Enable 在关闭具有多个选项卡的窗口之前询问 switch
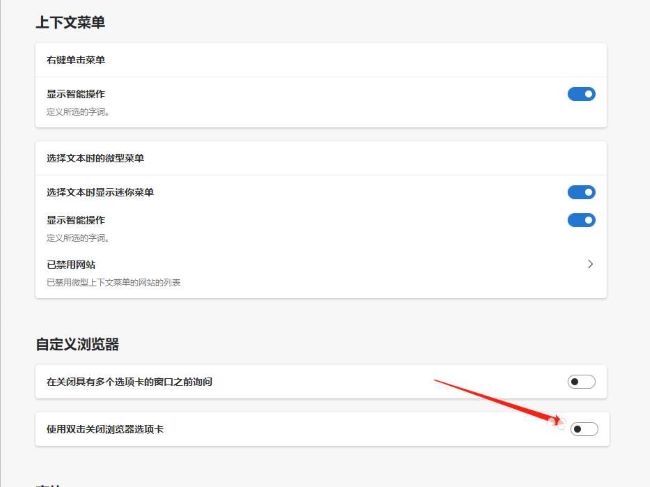The image size is (650, 487). pyautogui.click(x=581, y=382)
